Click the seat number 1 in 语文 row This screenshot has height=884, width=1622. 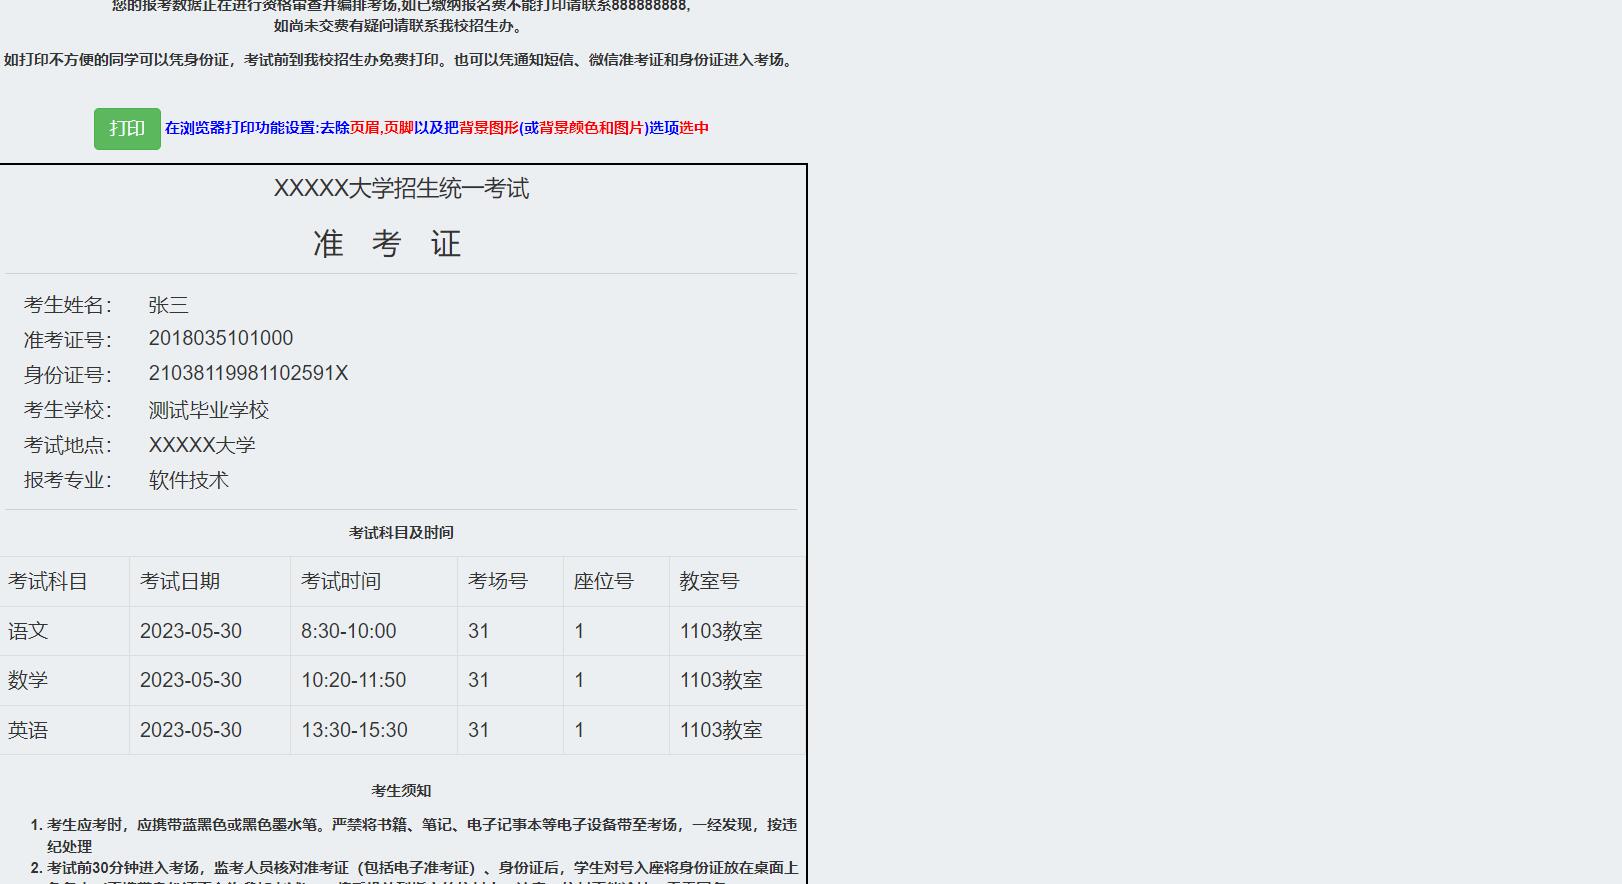point(579,631)
